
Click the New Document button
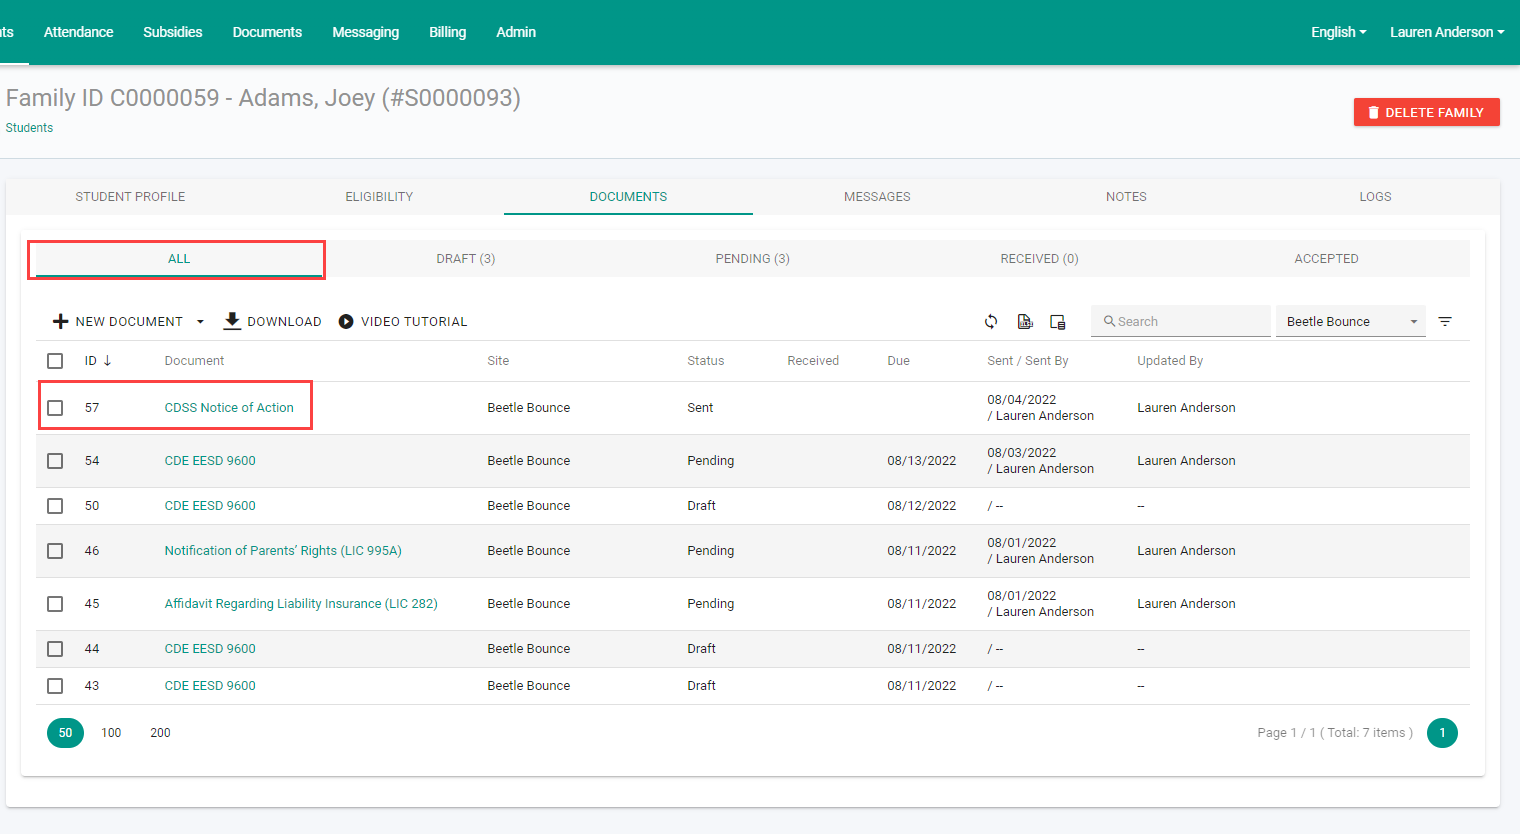pyautogui.click(x=129, y=322)
